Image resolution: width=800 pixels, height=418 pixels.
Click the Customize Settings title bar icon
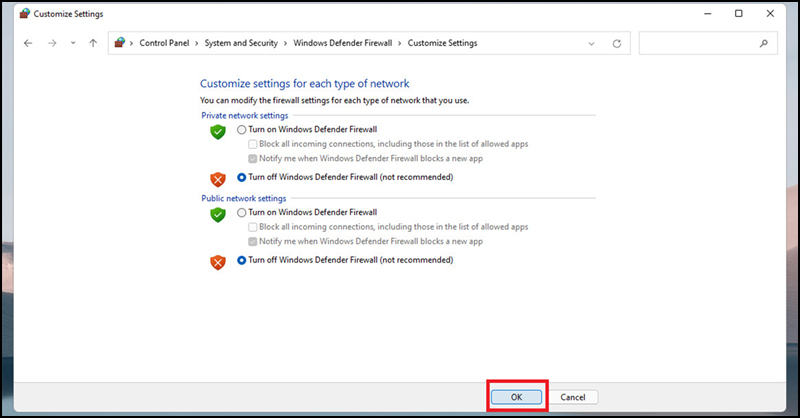[x=24, y=13]
